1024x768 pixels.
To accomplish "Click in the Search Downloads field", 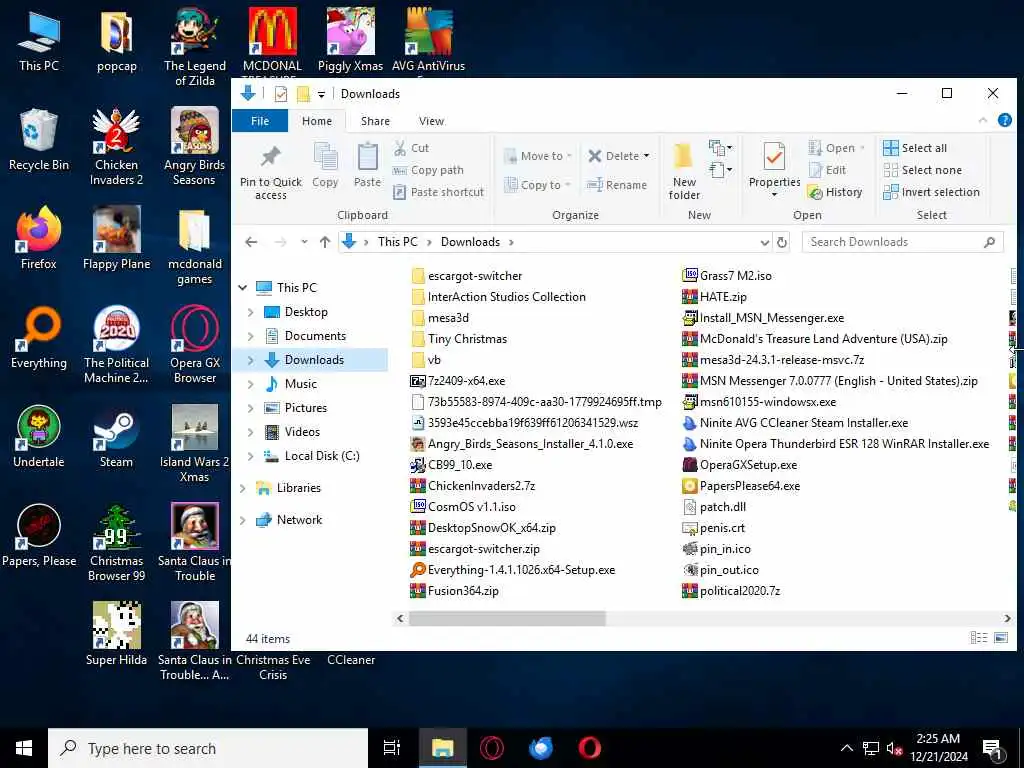I will [x=902, y=242].
